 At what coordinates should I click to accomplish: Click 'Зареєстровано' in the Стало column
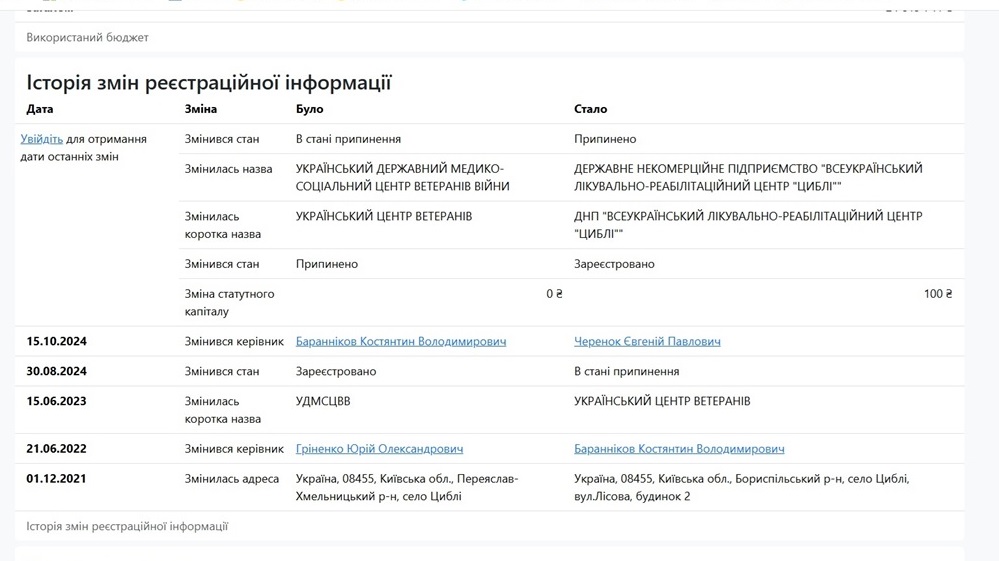click(x=614, y=264)
